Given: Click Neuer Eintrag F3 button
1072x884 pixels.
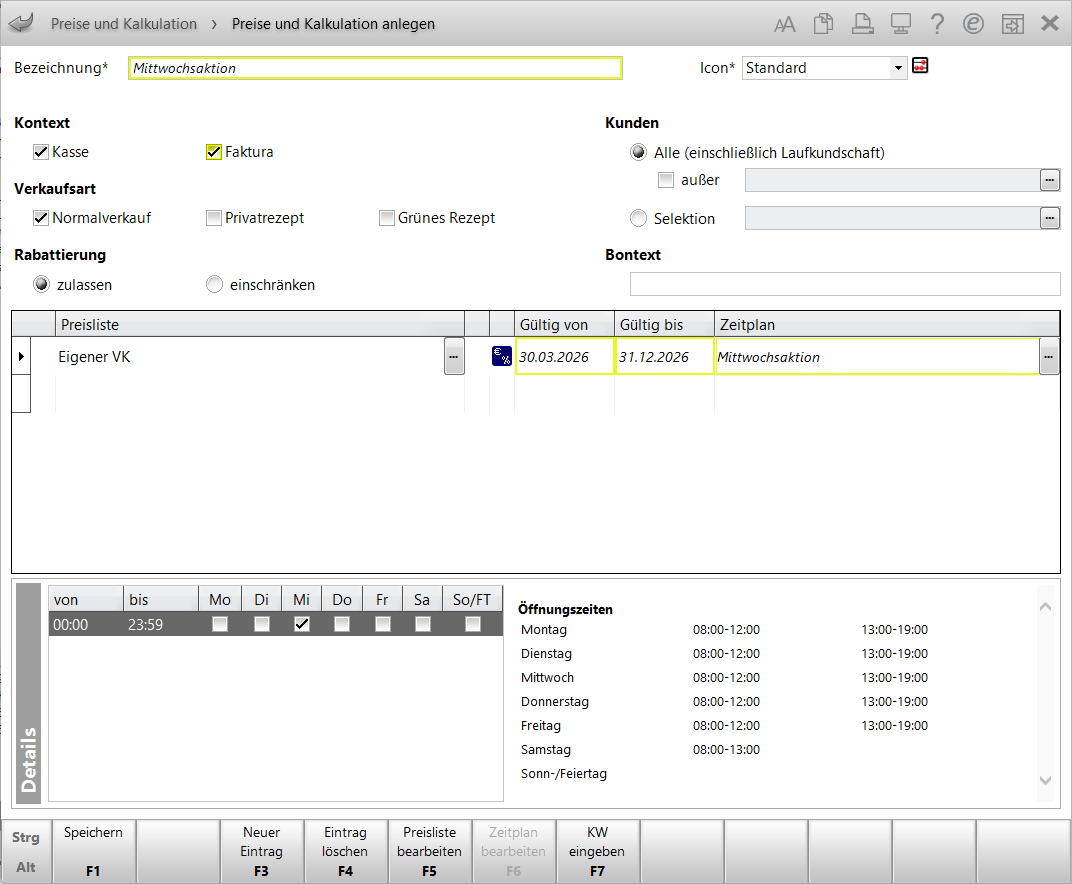Looking at the screenshot, I should coord(262,850).
